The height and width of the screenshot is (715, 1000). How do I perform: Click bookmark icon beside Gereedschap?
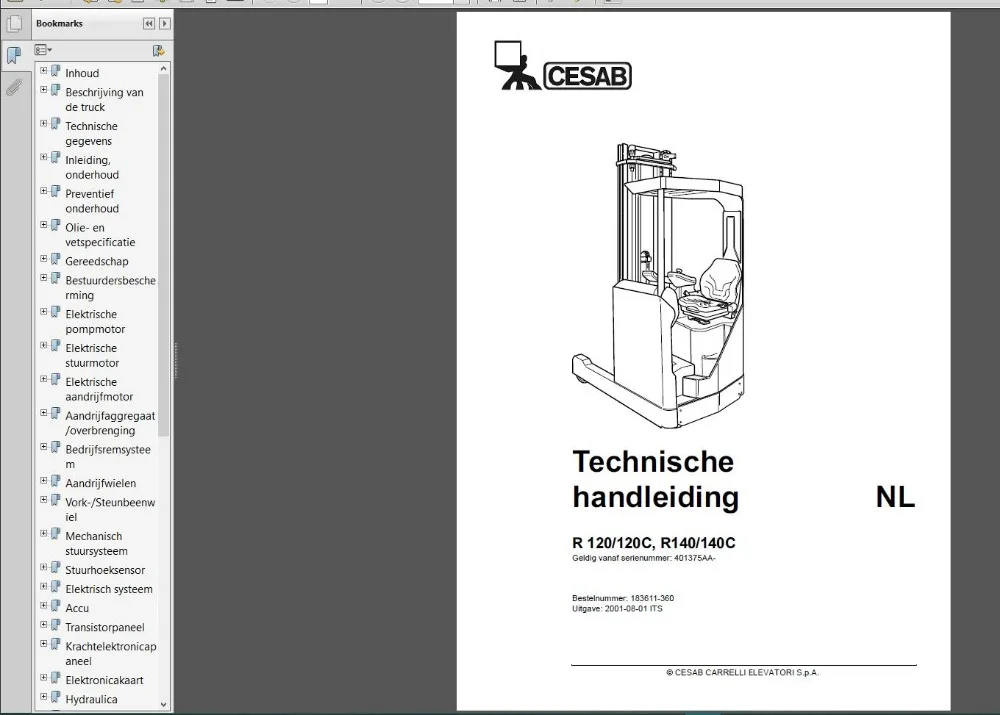pyautogui.click(x=55, y=259)
